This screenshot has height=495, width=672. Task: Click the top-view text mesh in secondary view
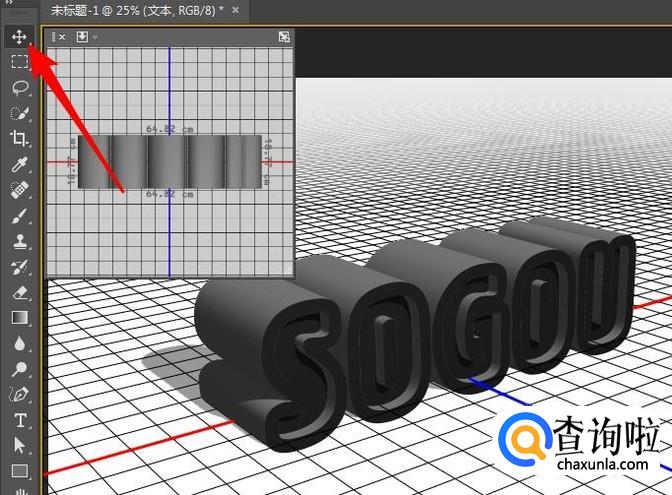[x=170, y=162]
